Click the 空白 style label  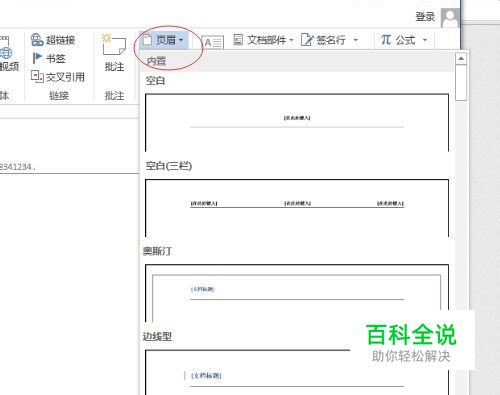point(155,80)
